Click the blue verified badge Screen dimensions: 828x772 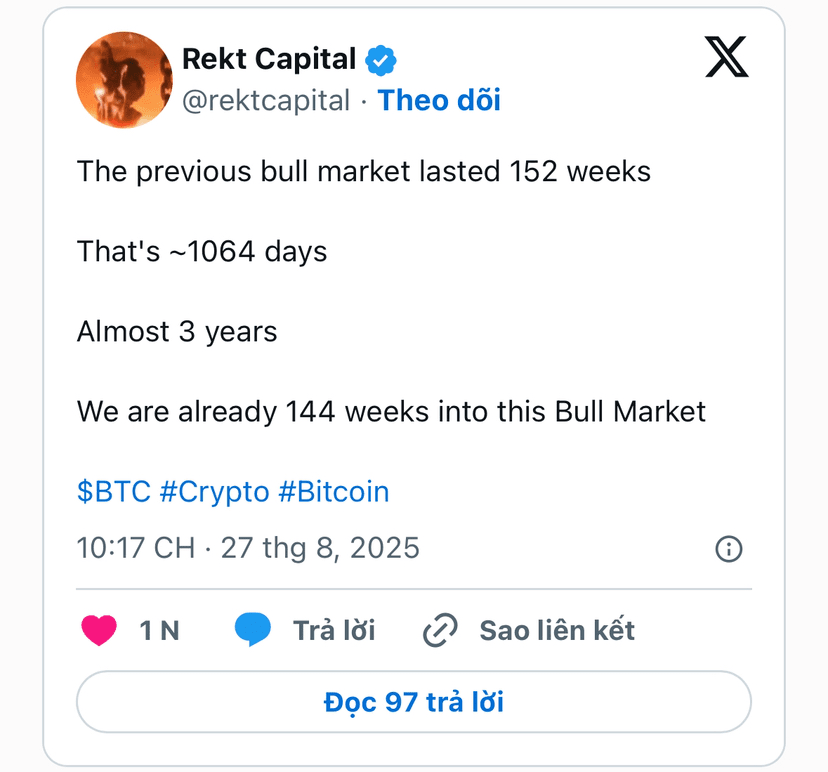[381, 60]
